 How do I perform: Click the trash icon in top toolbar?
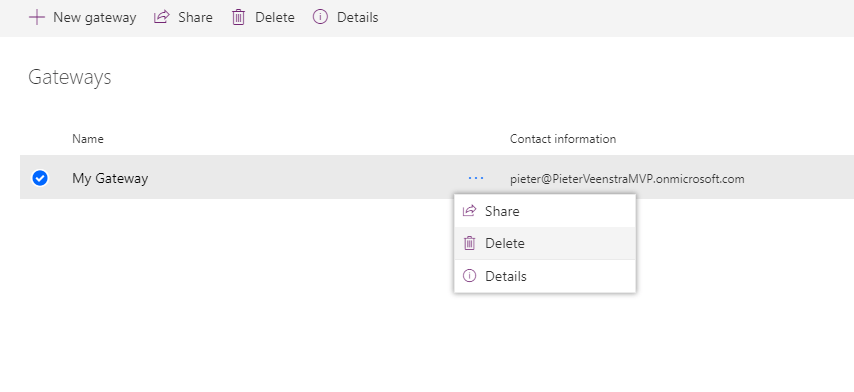[239, 17]
